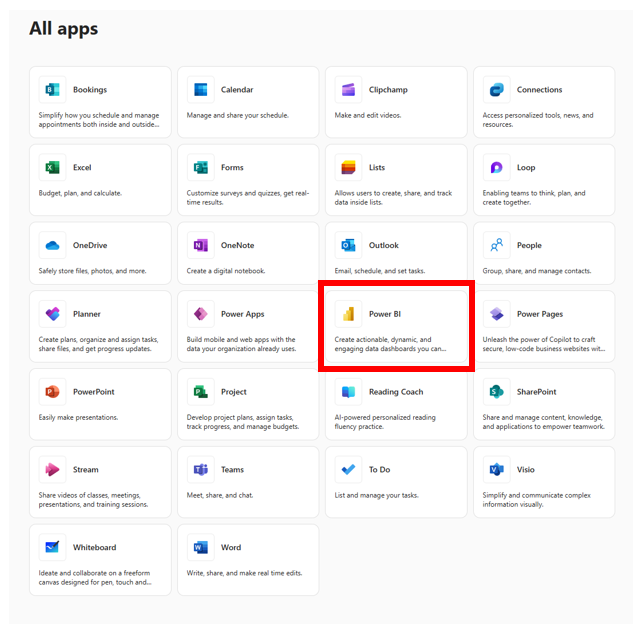The height and width of the screenshot is (637, 642).
Task: Click 'Create a digital notebook.' text
Action: (x=226, y=271)
